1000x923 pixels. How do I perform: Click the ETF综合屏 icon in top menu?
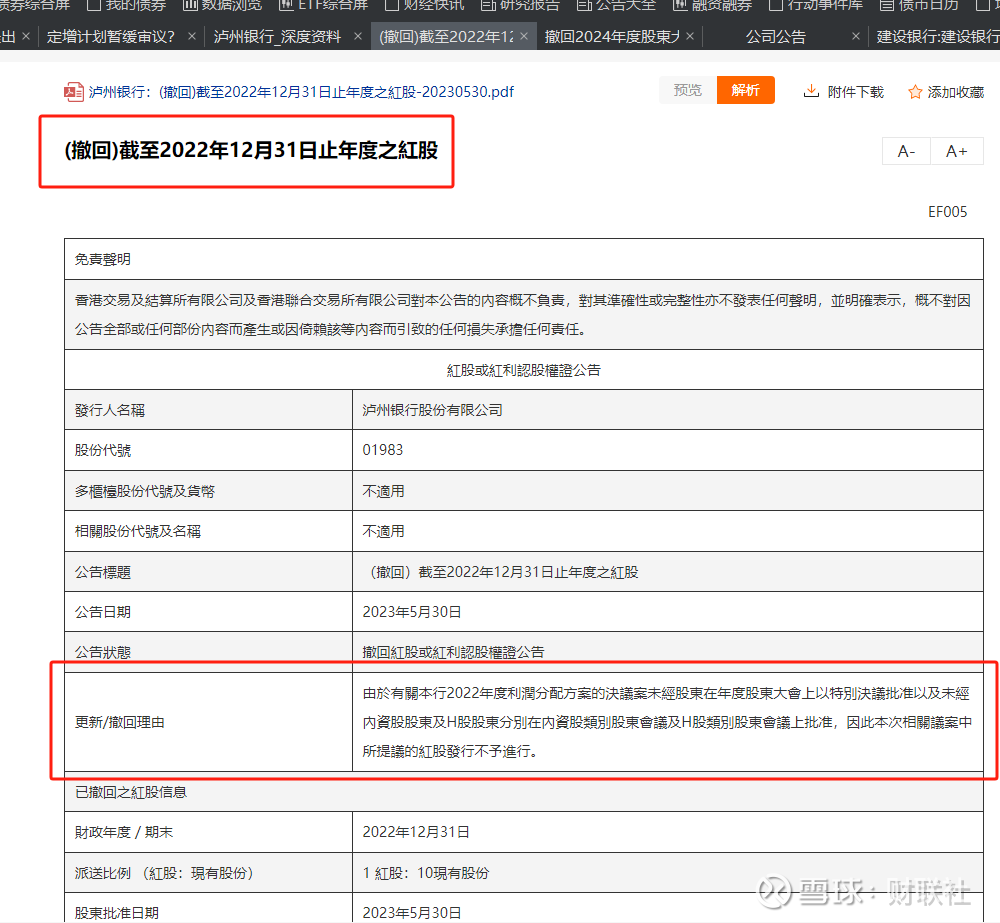(x=286, y=5)
